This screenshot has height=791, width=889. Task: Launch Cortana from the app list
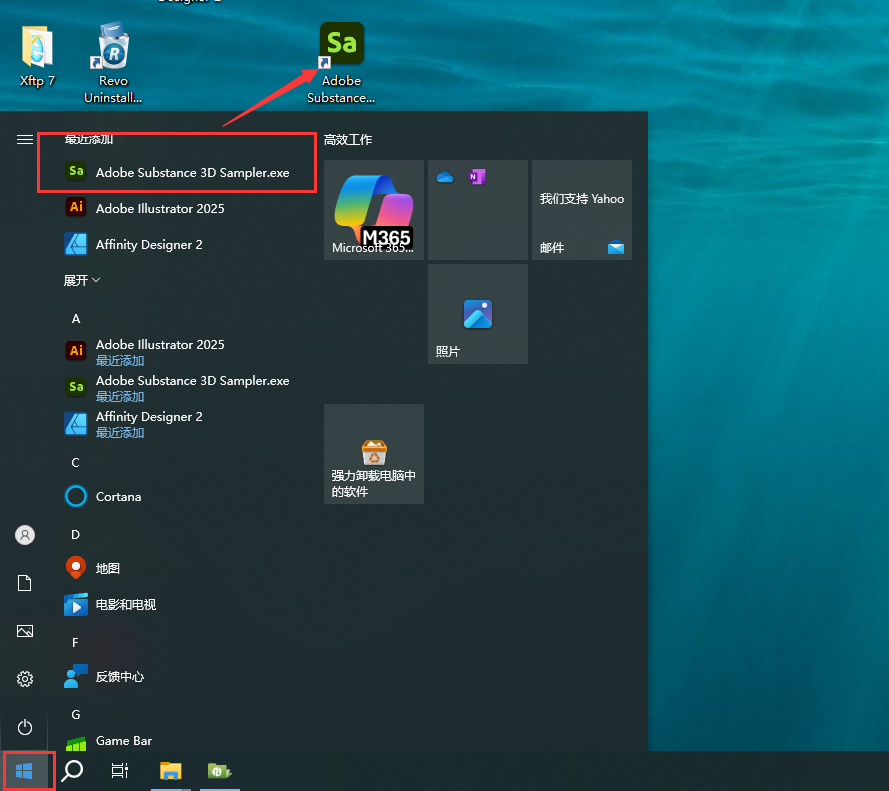tap(118, 496)
